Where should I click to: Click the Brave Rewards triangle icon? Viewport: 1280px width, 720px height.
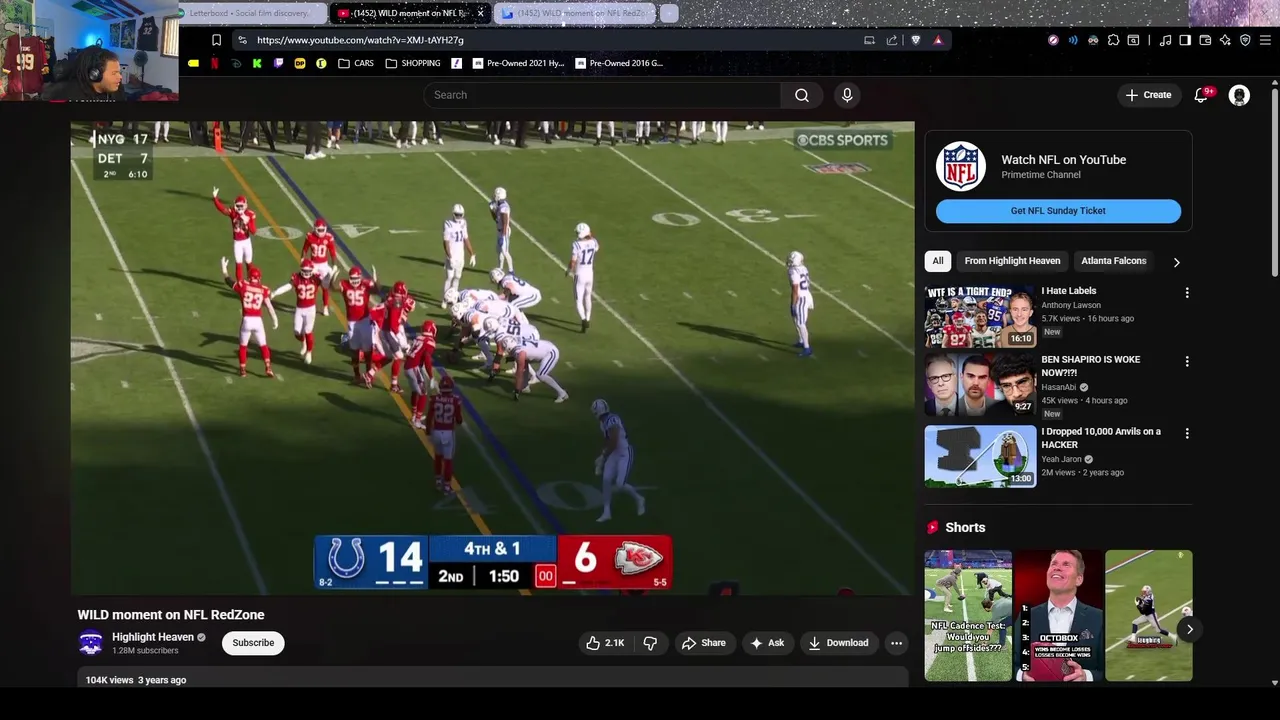pos(938,40)
